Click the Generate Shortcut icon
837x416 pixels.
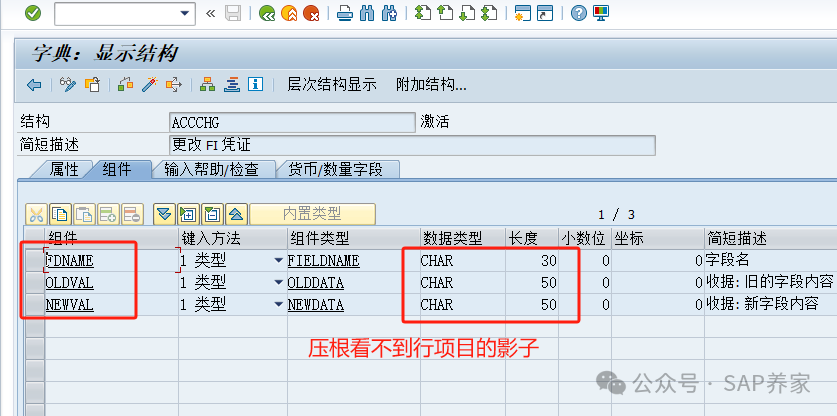pos(545,13)
